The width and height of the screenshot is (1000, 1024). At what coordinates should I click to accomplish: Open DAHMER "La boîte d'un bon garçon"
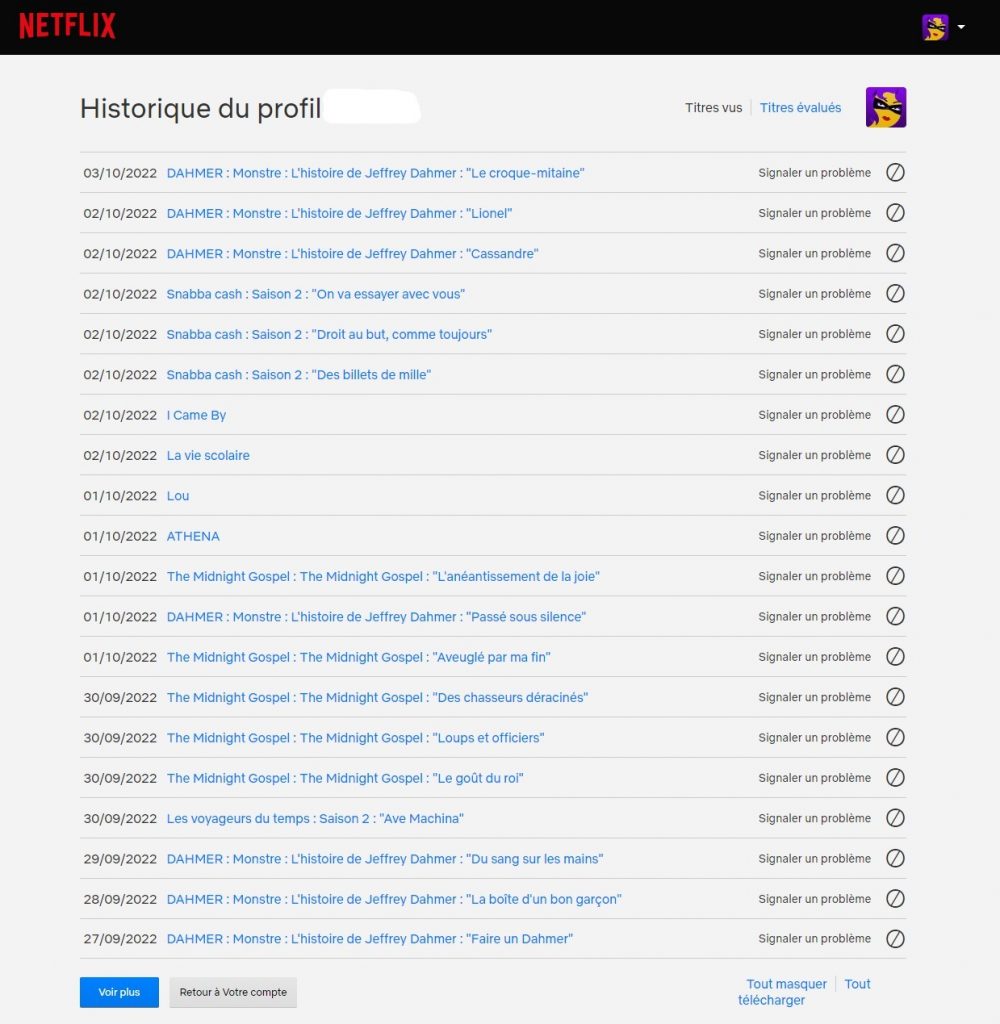pos(394,900)
